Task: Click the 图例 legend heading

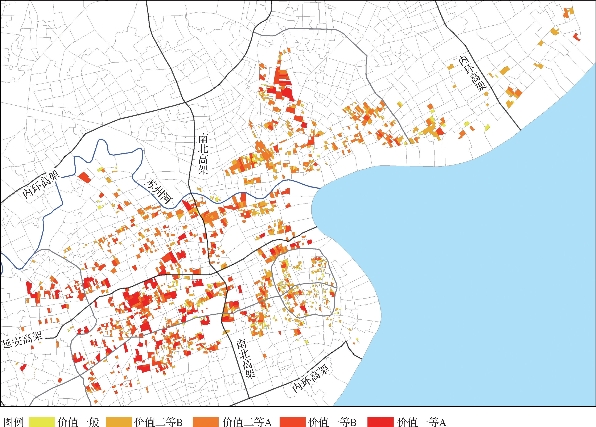Action: pyautogui.click(x=14, y=422)
